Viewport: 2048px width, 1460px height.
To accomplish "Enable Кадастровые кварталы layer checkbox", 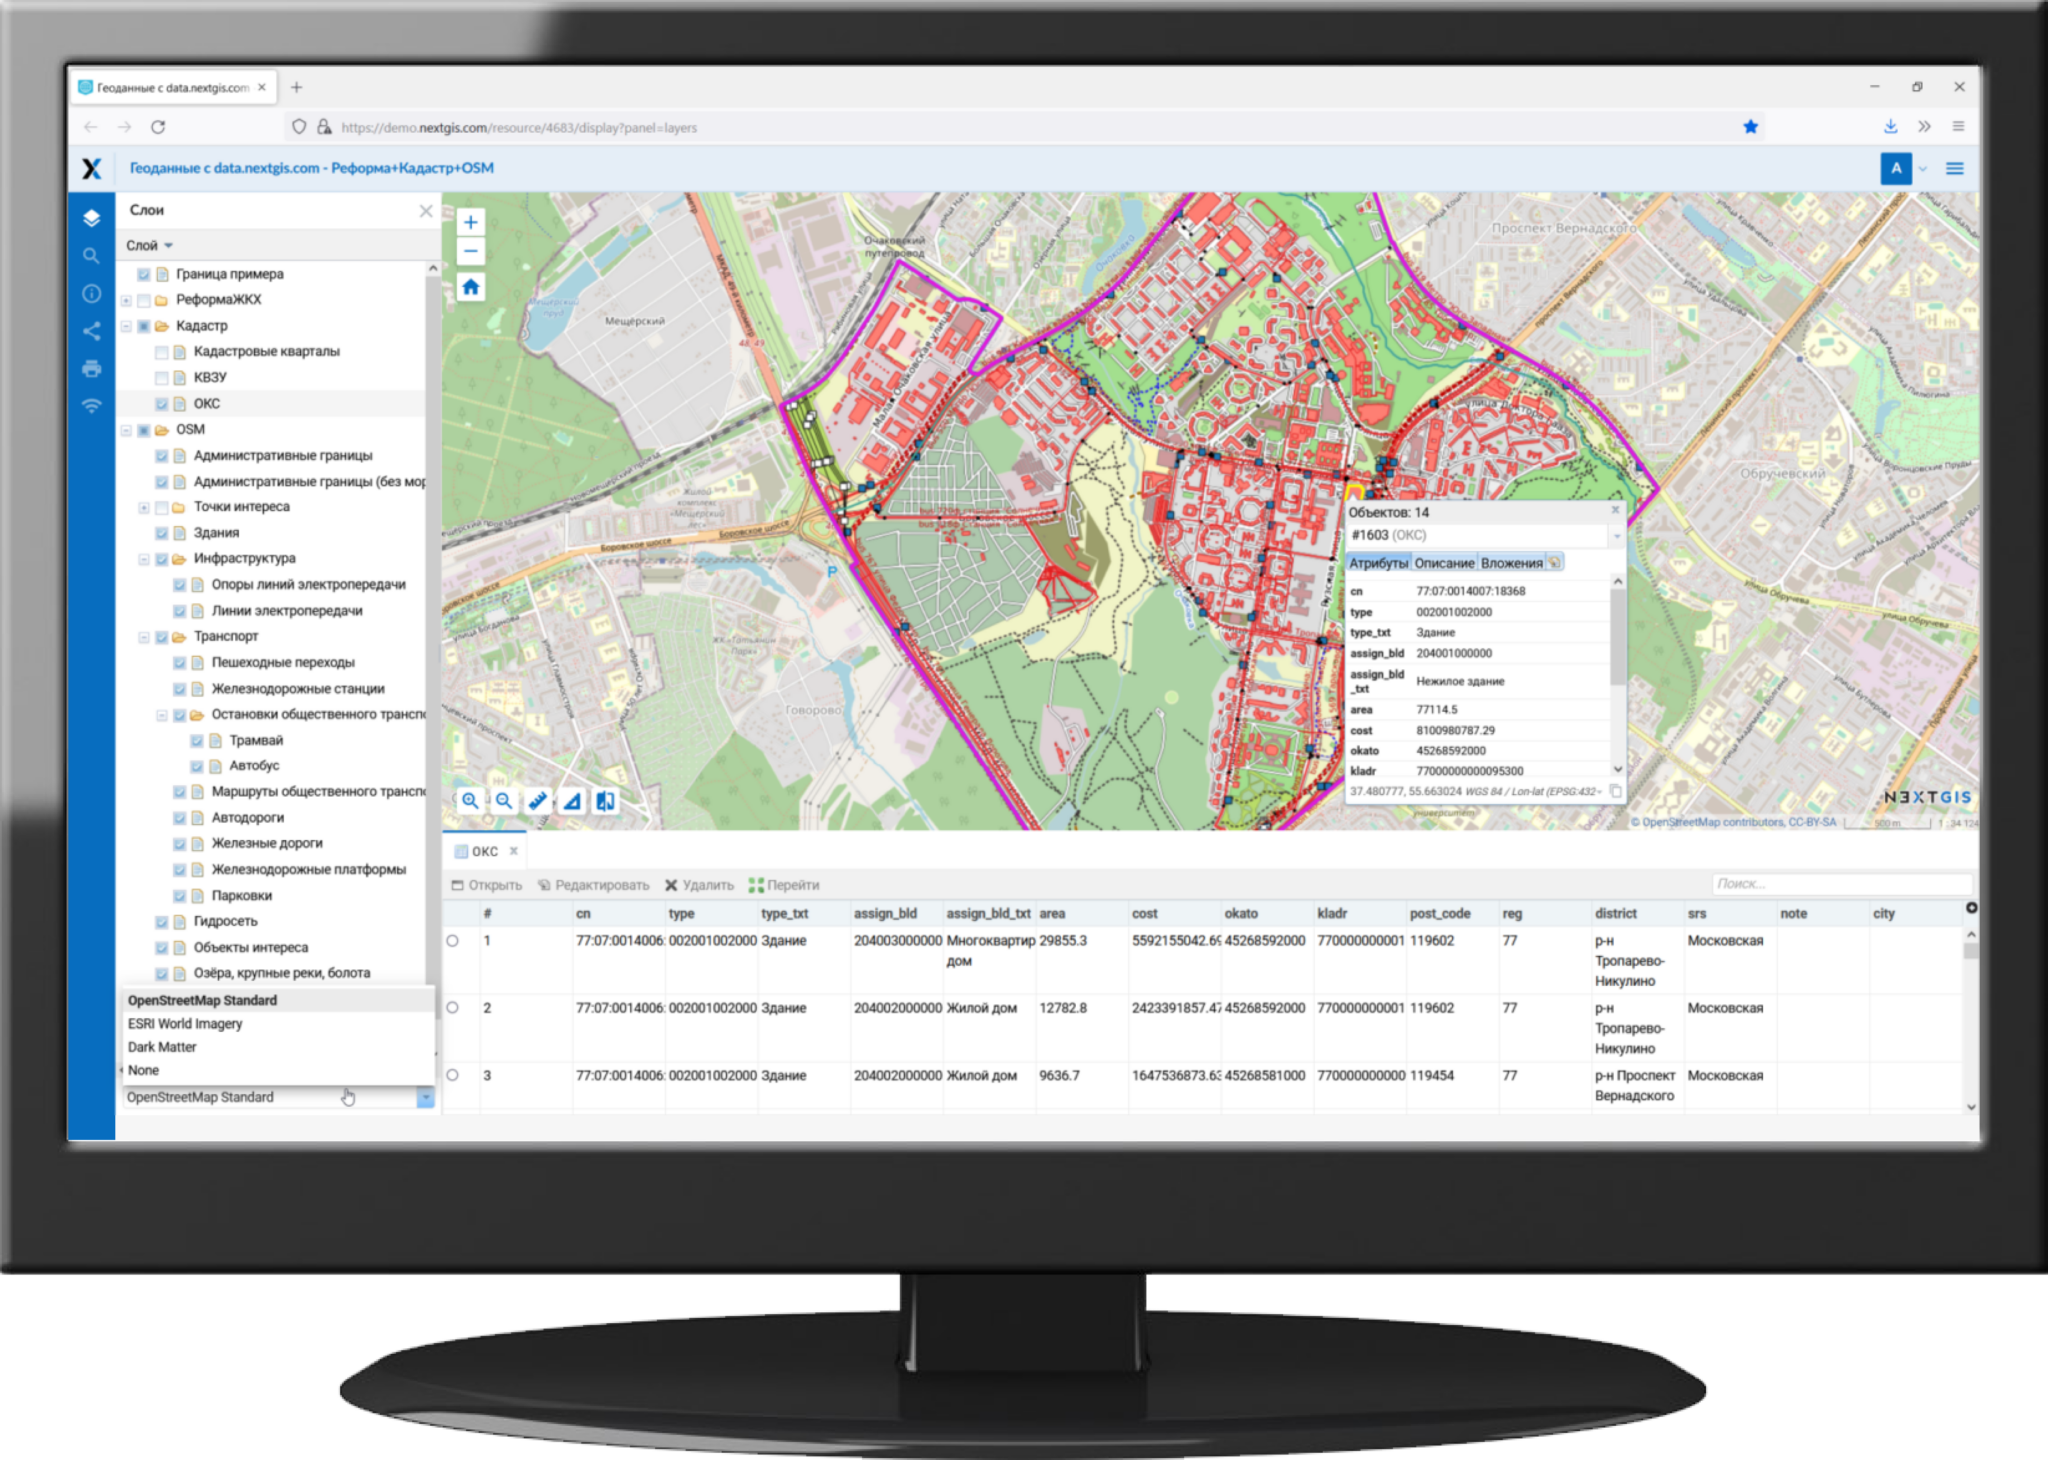I will point(162,352).
